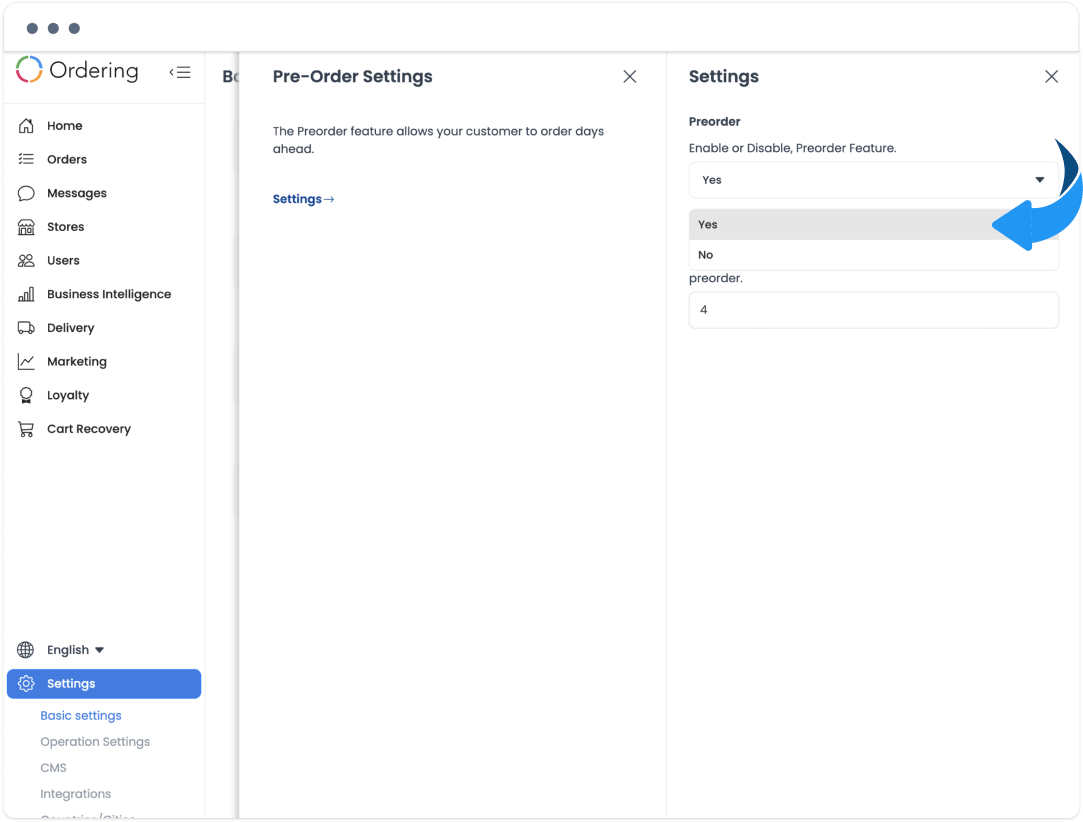Click the Cart Recovery cart icon
This screenshot has height=822, width=1083.
tap(26, 429)
